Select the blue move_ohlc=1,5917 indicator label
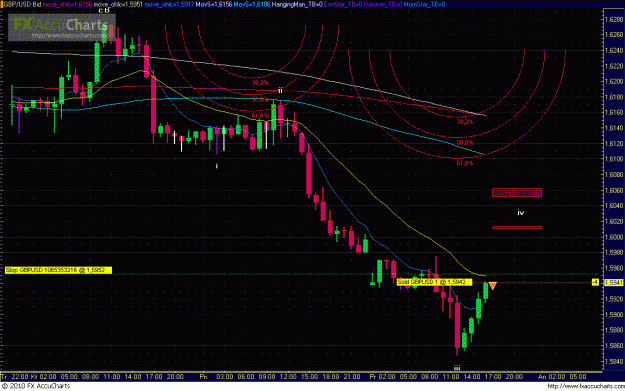The image size is (625, 391). pyautogui.click(x=169, y=4)
